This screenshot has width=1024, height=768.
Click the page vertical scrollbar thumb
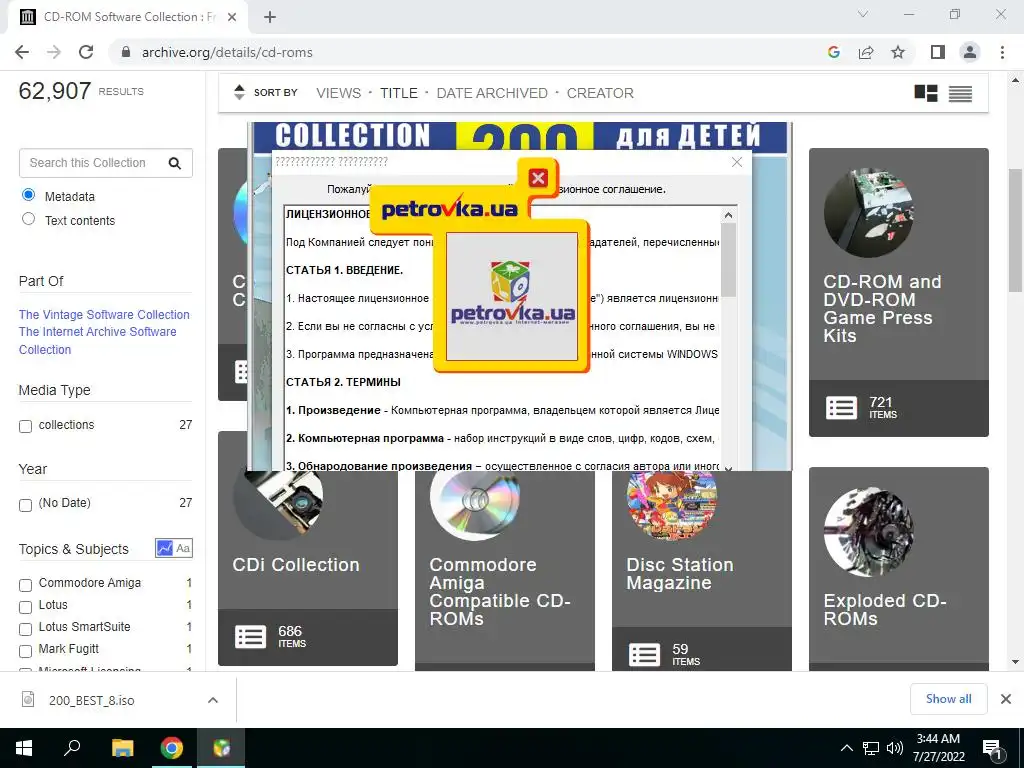[x=1016, y=230]
